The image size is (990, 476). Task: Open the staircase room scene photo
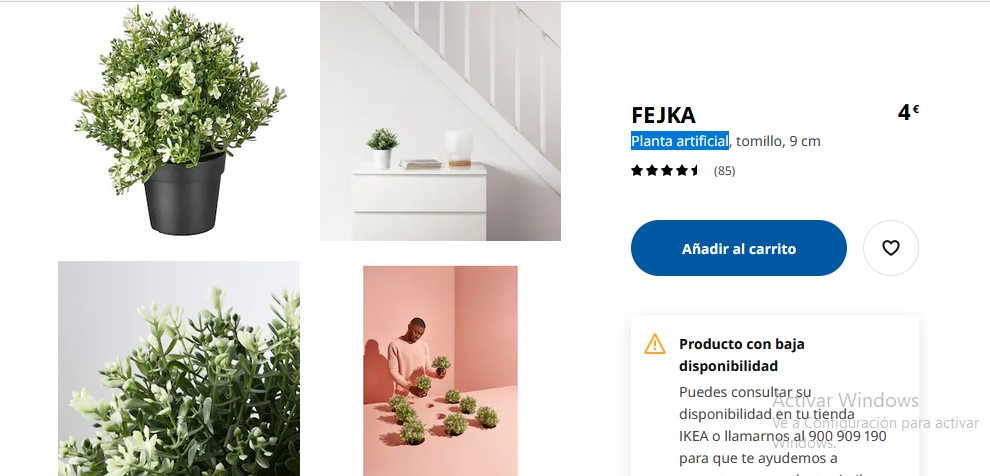pos(440,121)
